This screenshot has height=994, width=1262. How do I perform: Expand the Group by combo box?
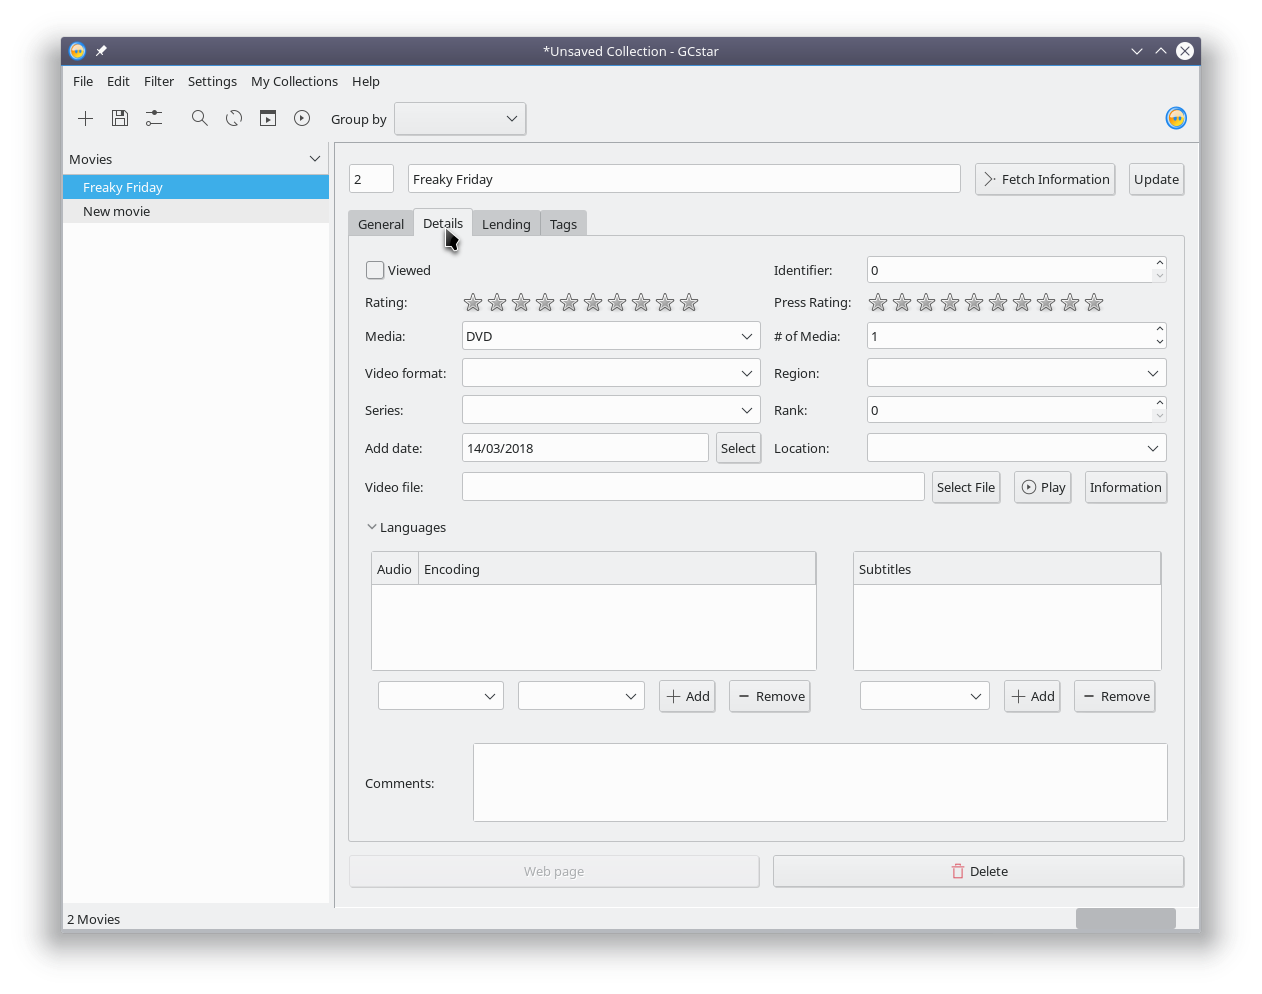point(460,119)
